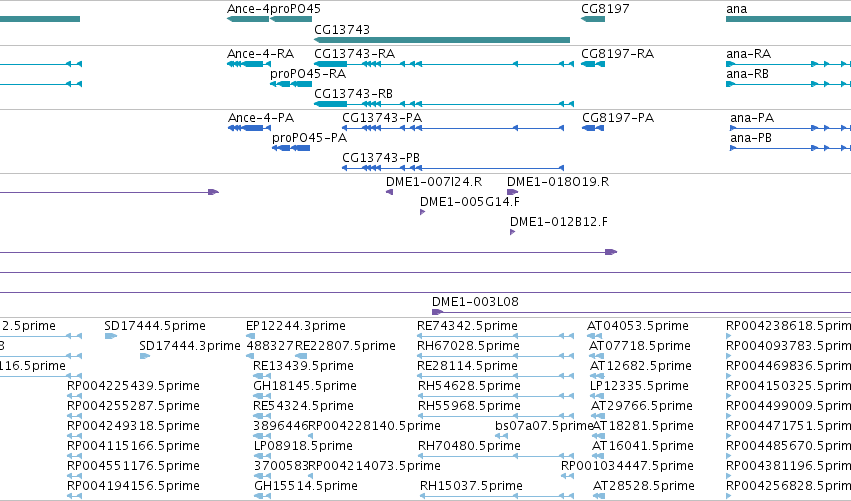This screenshot has height=501, width=851.
Task: Click EST RH54628.5prime
Action: [495, 397]
